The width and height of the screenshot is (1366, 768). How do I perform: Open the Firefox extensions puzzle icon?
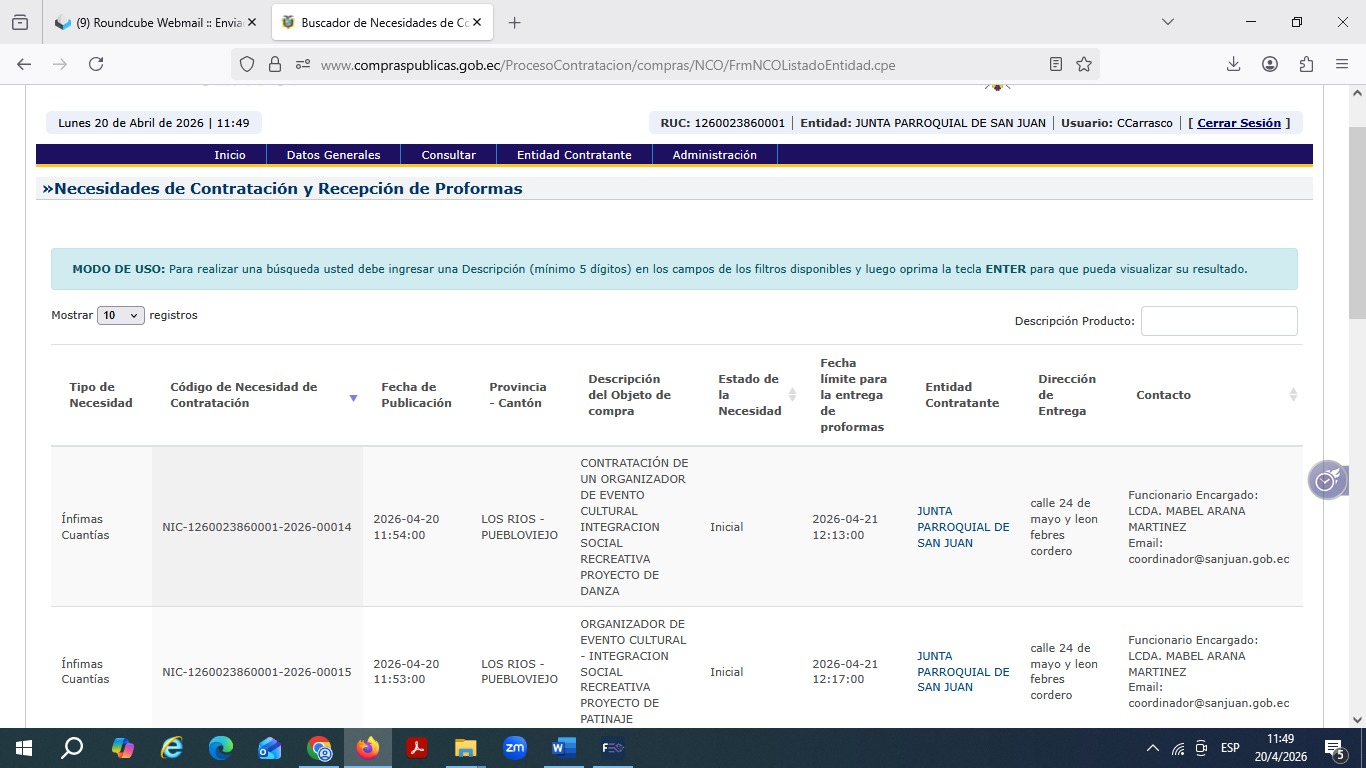pyautogui.click(x=1306, y=64)
